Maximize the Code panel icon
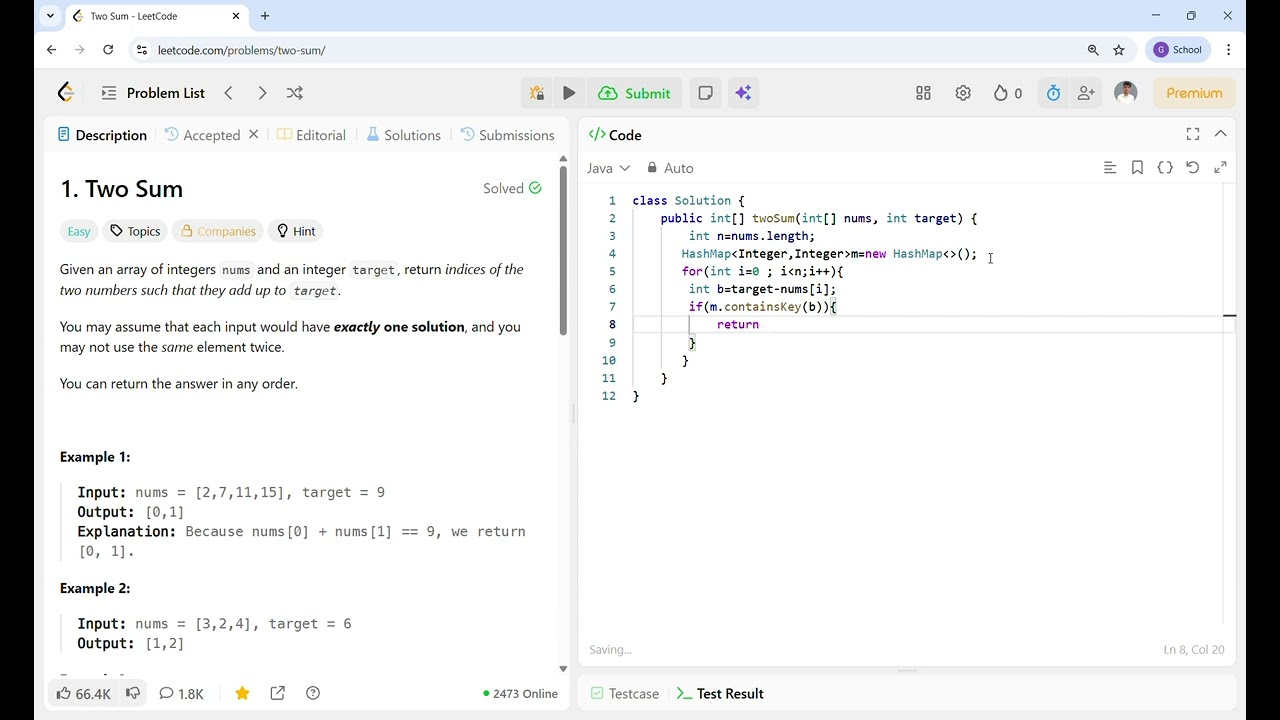This screenshot has height=720, width=1280. tap(1193, 134)
